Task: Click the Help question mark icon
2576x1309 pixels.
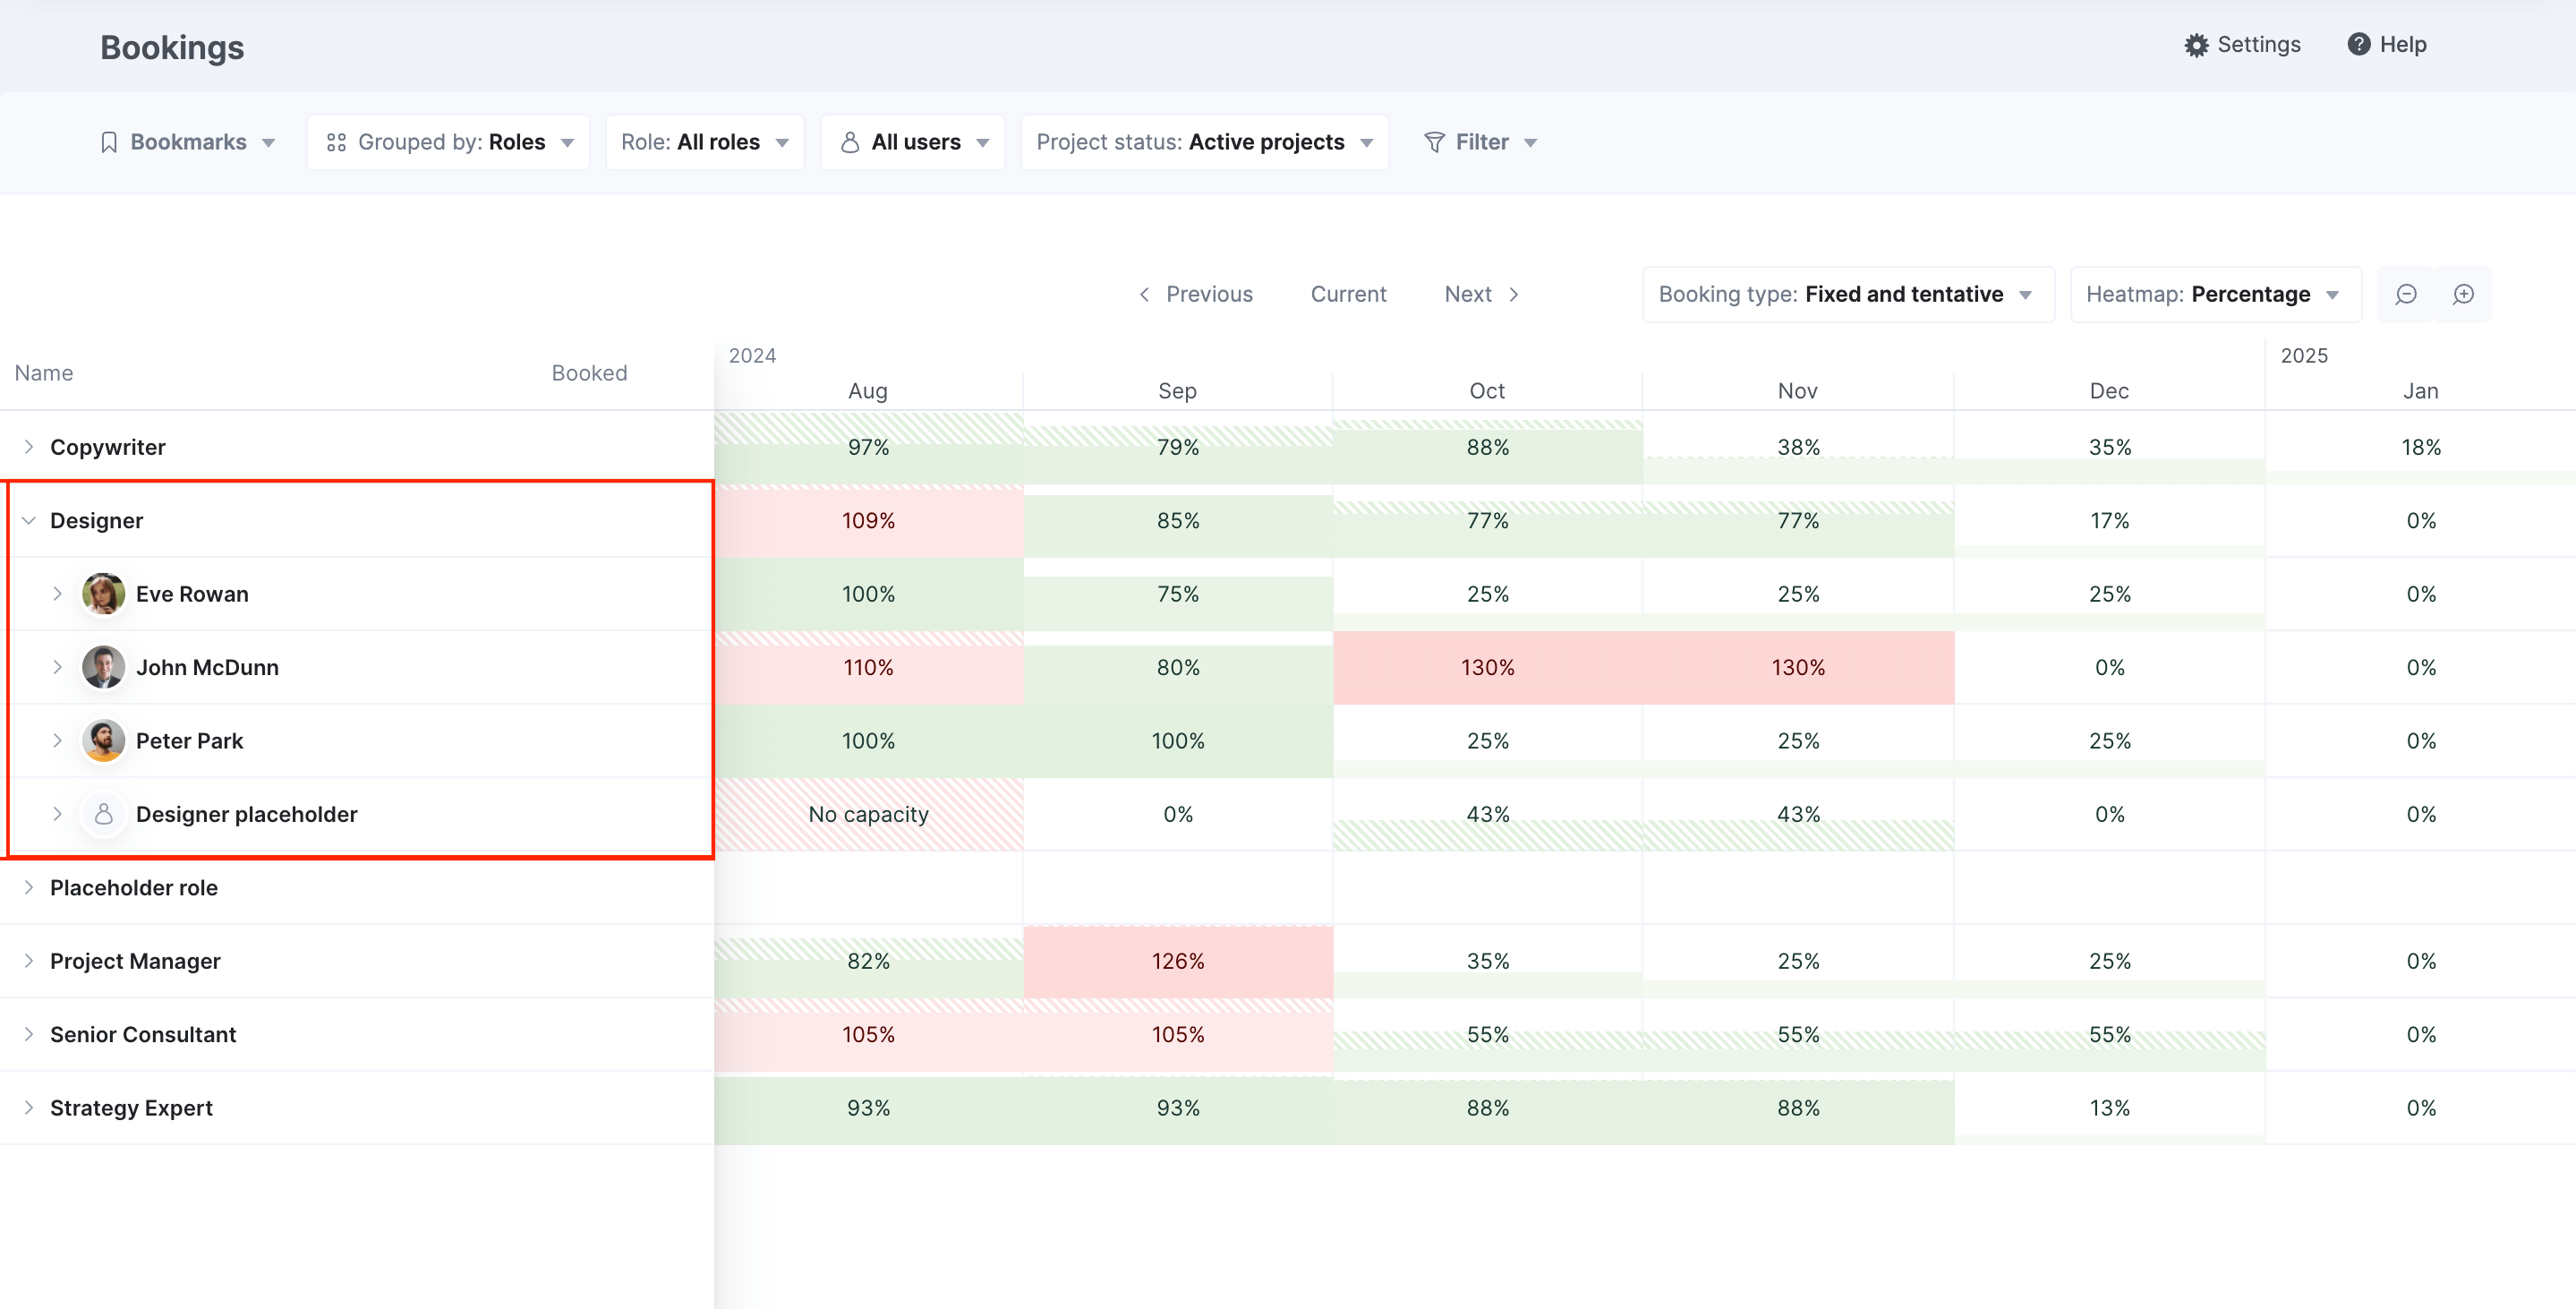Action: (x=2359, y=44)
